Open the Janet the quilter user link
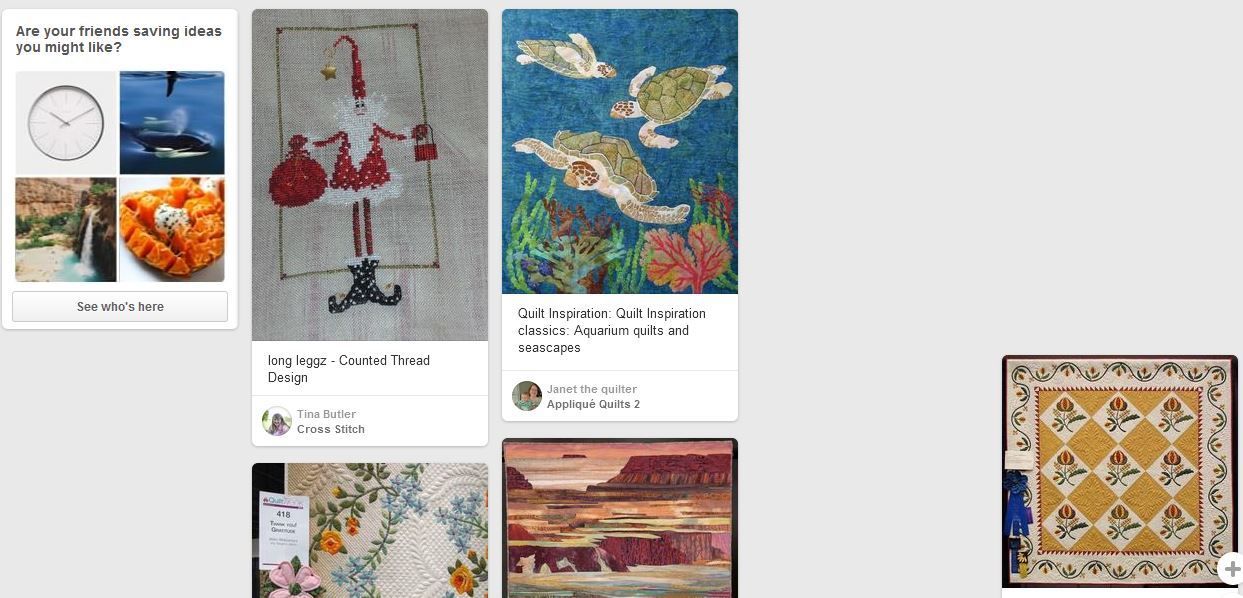 (x=592, y=389)
